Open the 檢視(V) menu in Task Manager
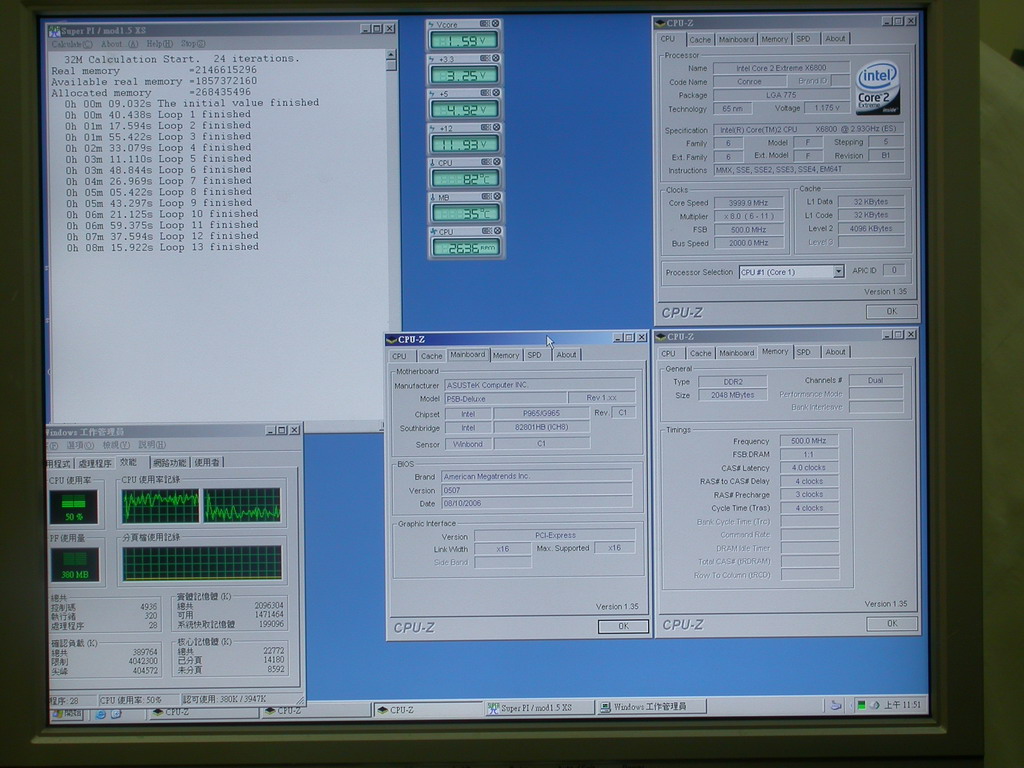 coord(116,445)
